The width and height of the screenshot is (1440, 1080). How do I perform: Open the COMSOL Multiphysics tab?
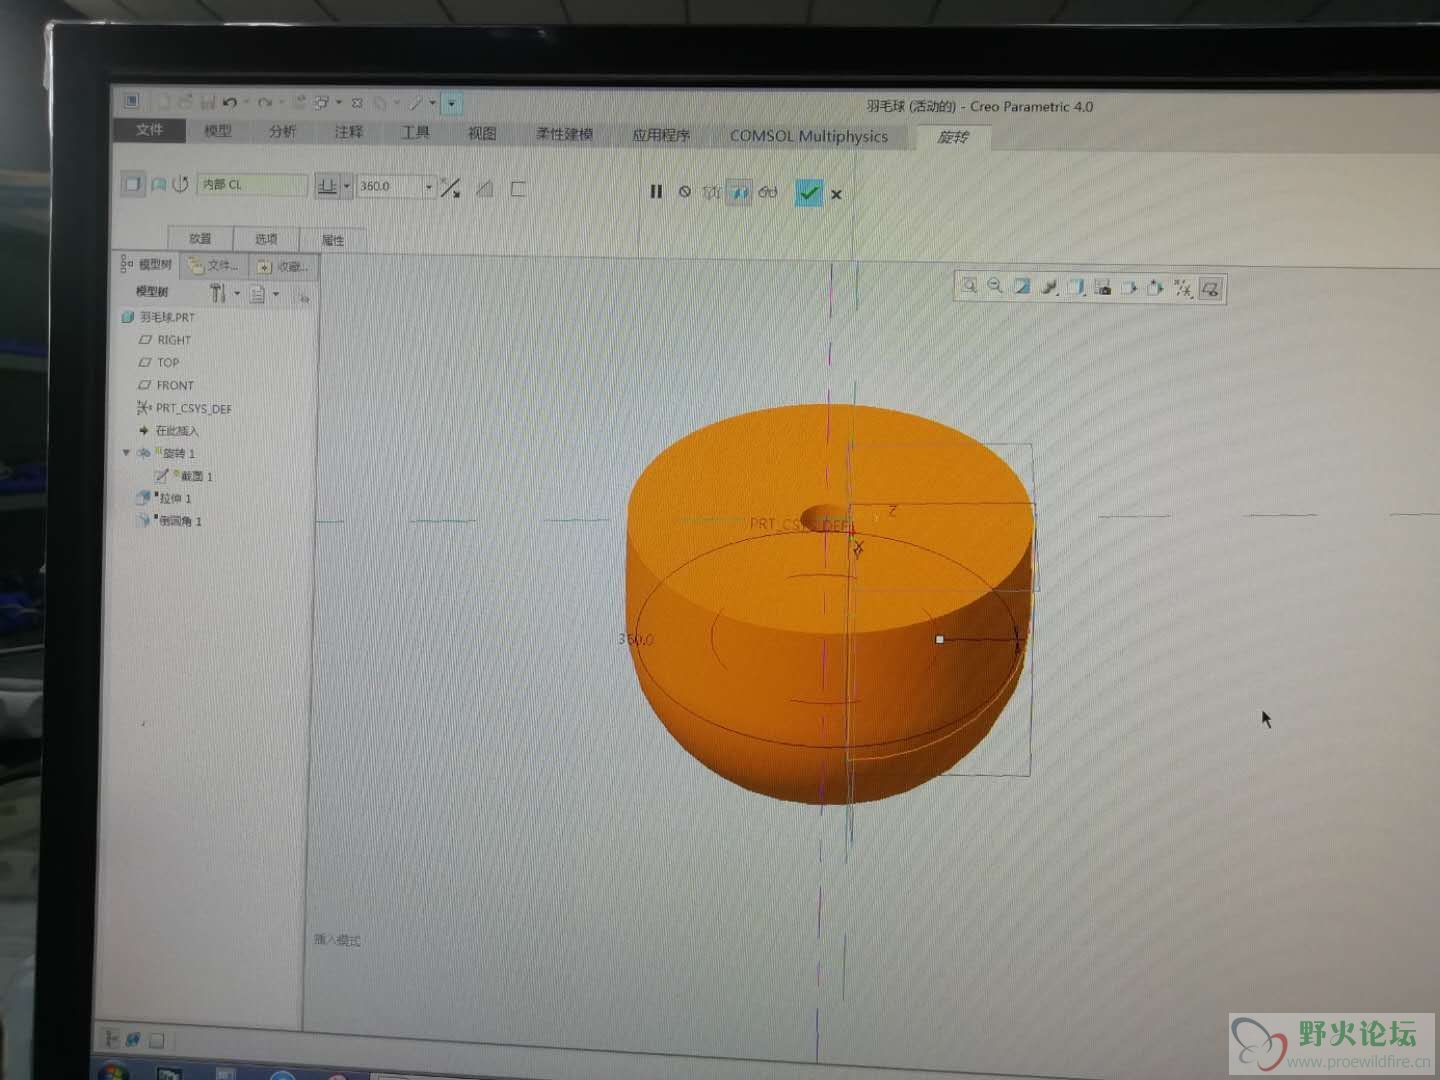[x=808, y=136]
